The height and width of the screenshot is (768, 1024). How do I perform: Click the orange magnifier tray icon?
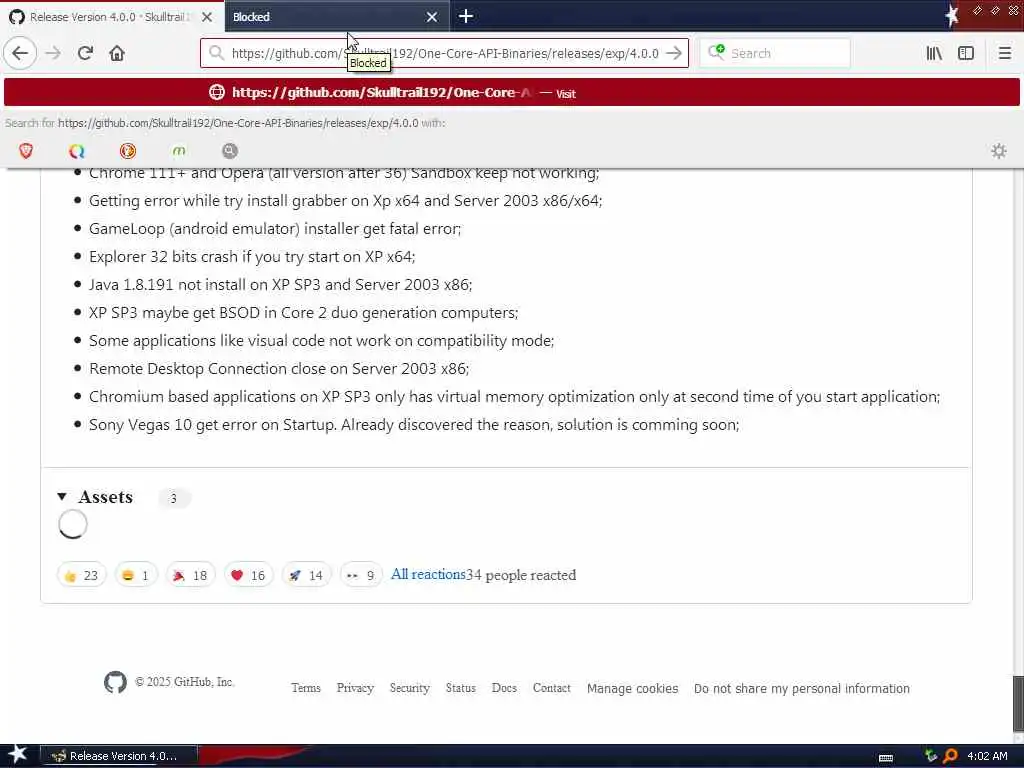pyautogui.click(x=950, y=756)
